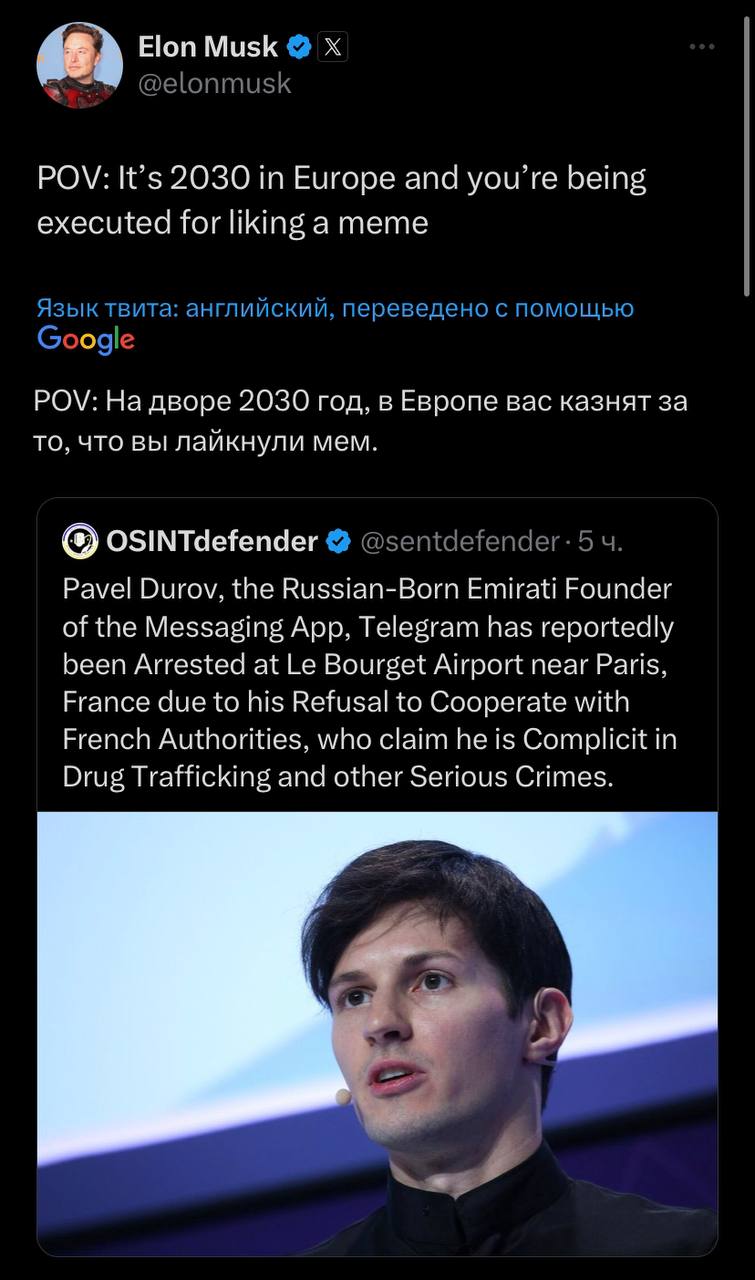Image resolution: width=755 pixels, height=1280 pixels.
Task: Click the Google logo under translation note
Action: pos(86,339)
